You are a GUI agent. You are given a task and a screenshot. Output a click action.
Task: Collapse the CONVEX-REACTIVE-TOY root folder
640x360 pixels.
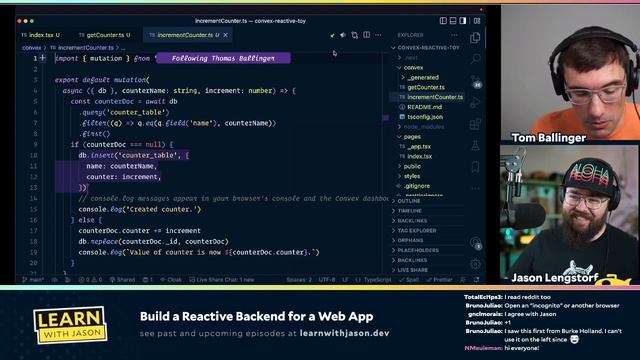click(x=427, y=48)
